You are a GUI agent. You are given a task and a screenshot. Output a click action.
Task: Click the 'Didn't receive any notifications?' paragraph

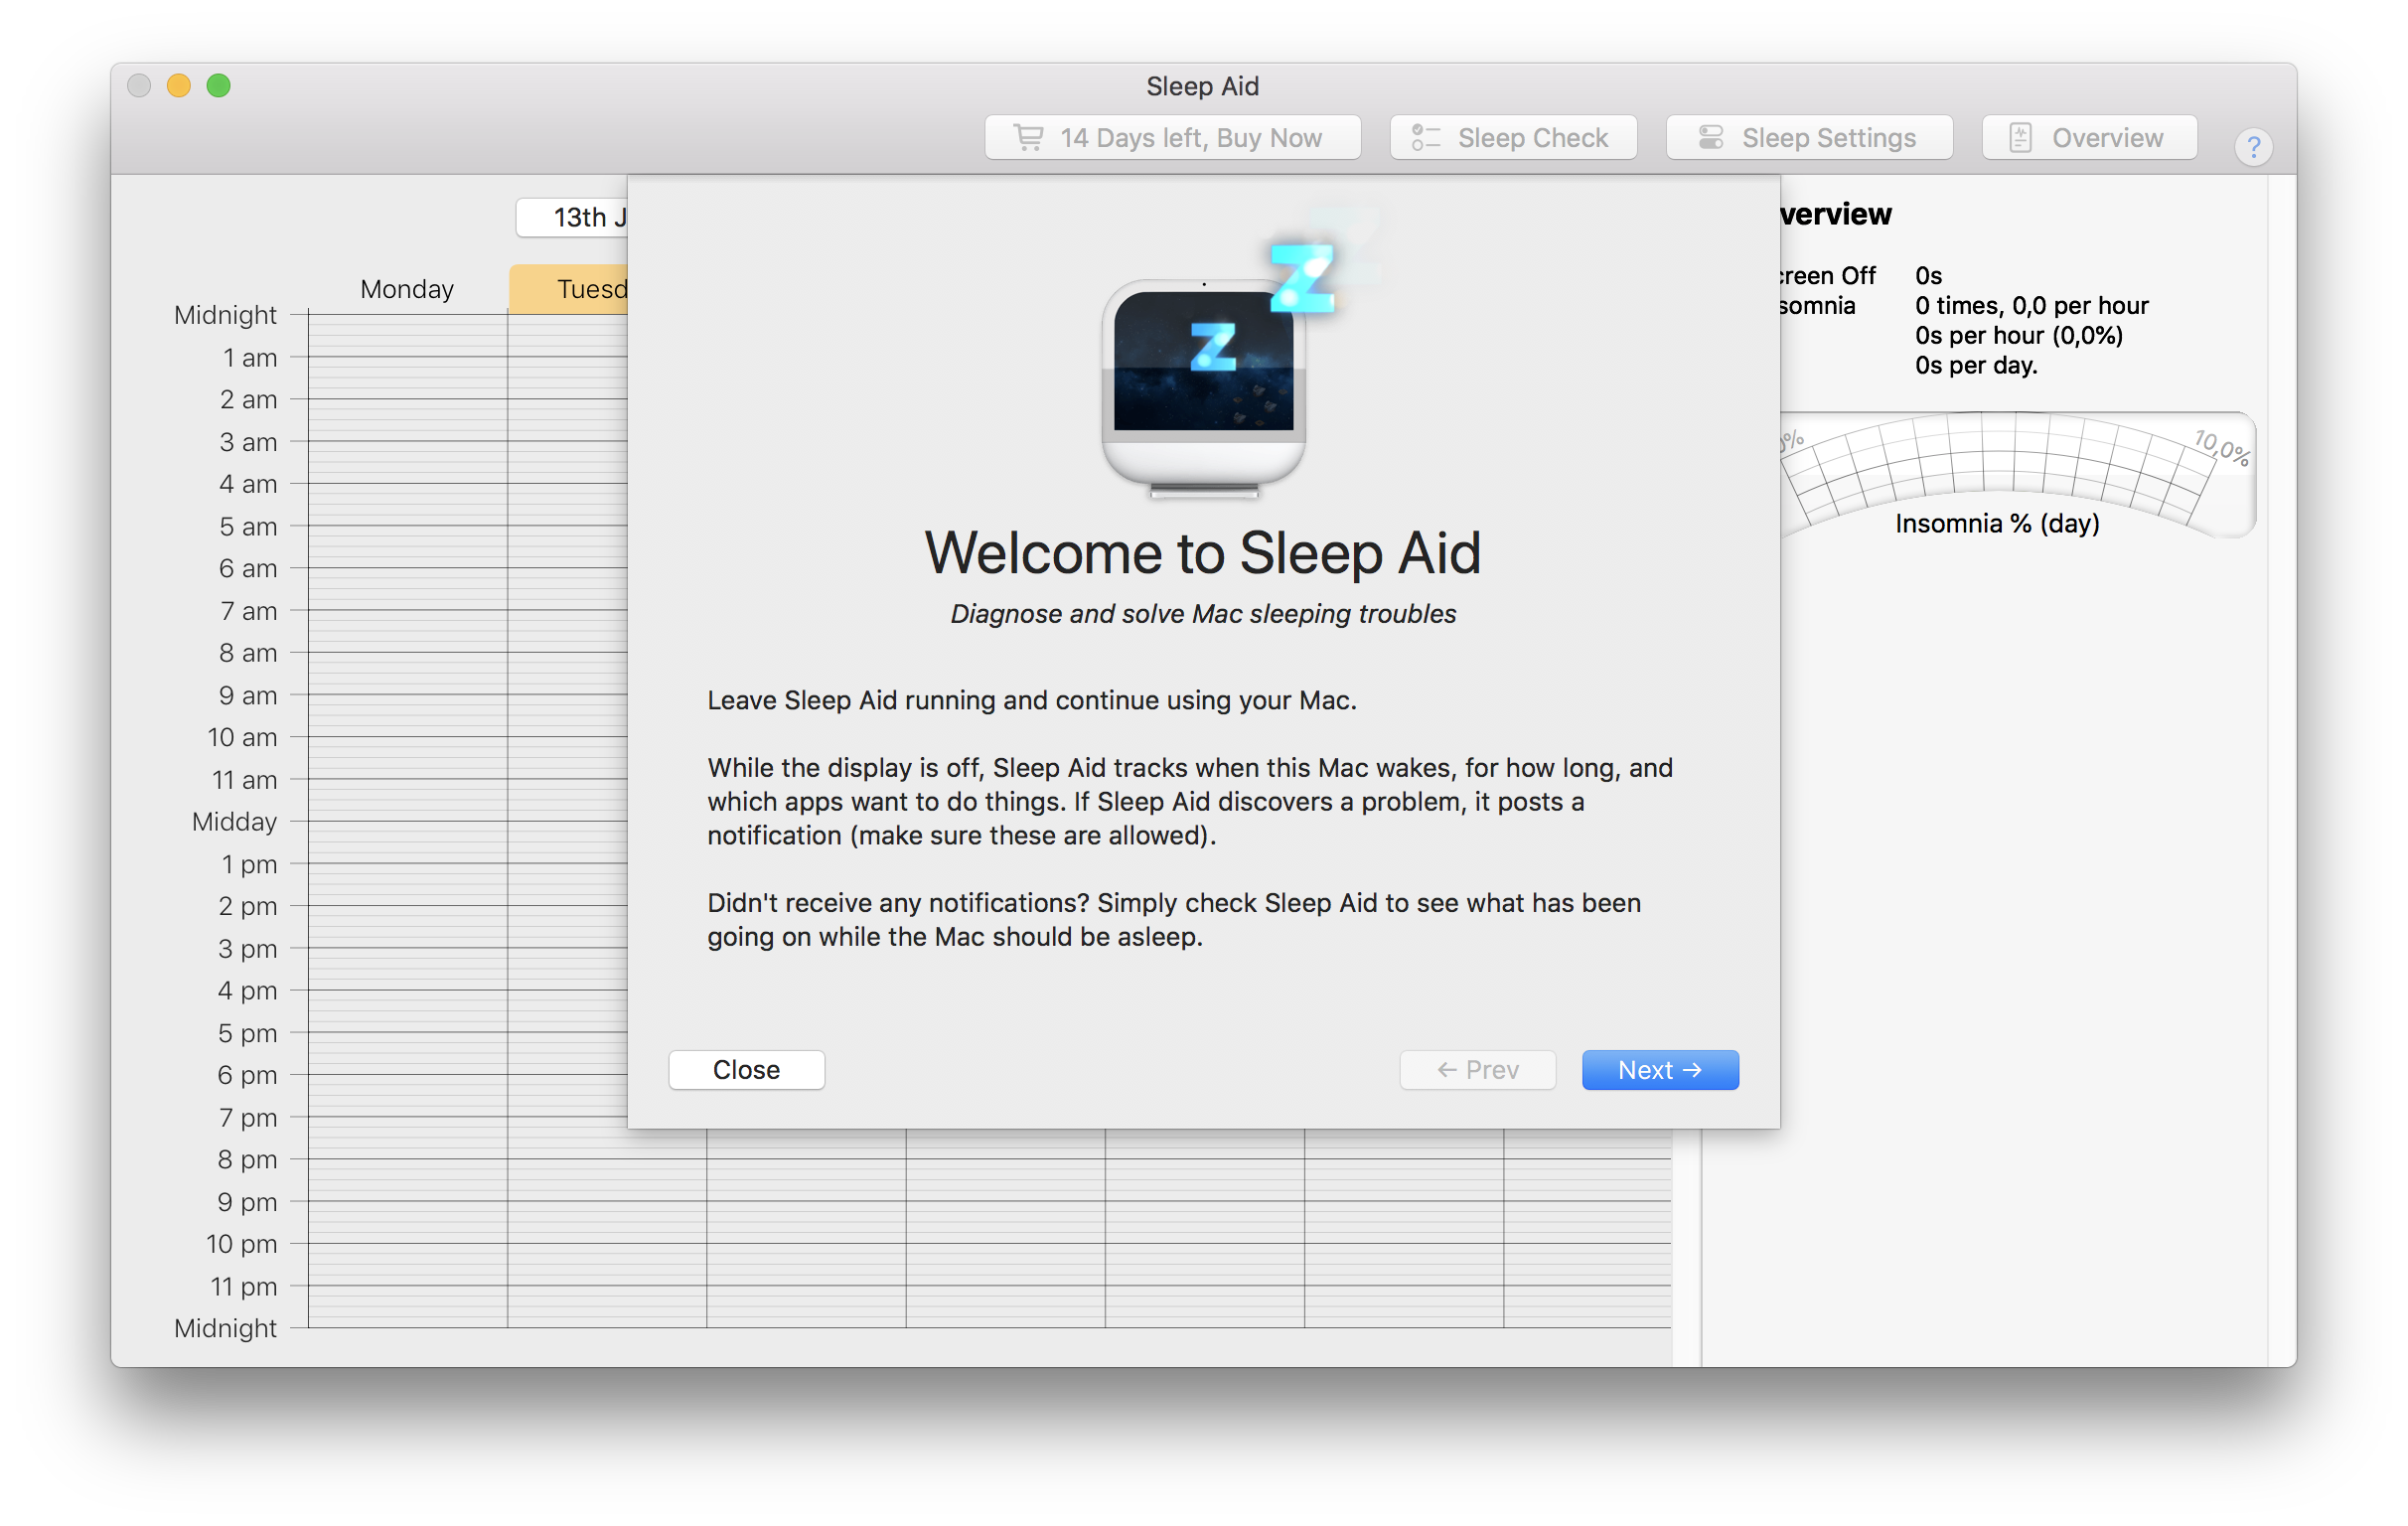click(x=1173, y=919)
